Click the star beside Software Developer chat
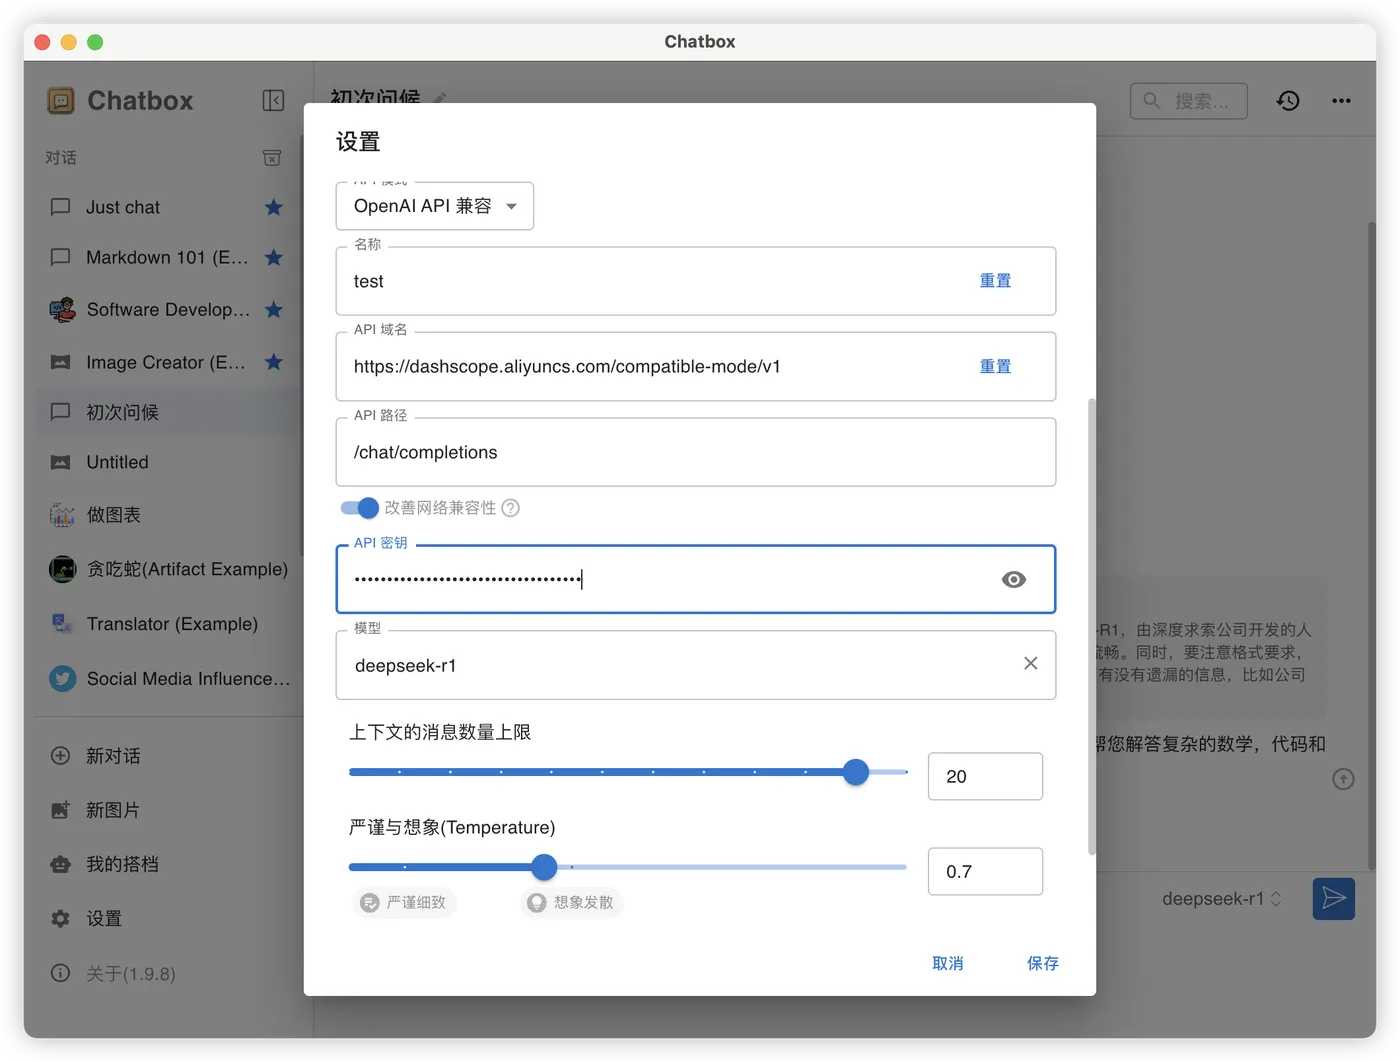 pyautogui.click(x=273, y=310)
